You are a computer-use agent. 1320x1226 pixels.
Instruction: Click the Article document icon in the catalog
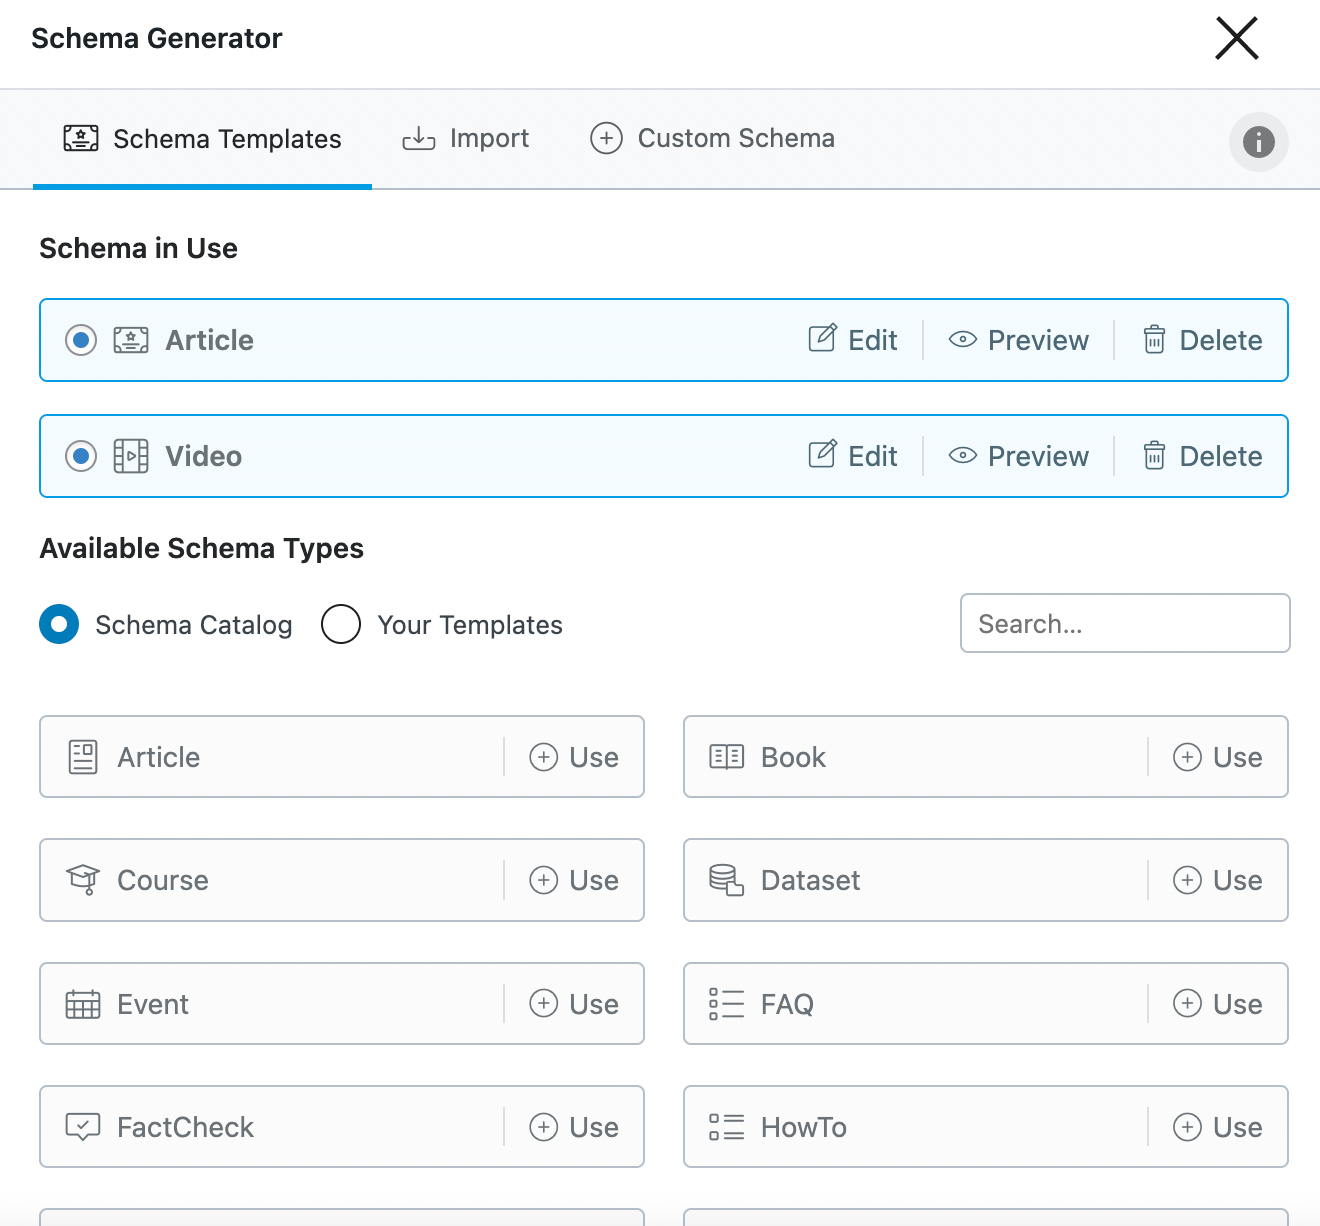click(x=83, y=757)
